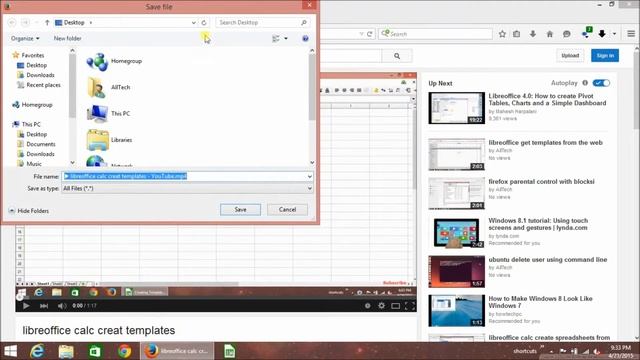Image resolution: width=640 pixels, height=360 pixels.
Task: Open the video player settings gear
Action: [381, 305]
